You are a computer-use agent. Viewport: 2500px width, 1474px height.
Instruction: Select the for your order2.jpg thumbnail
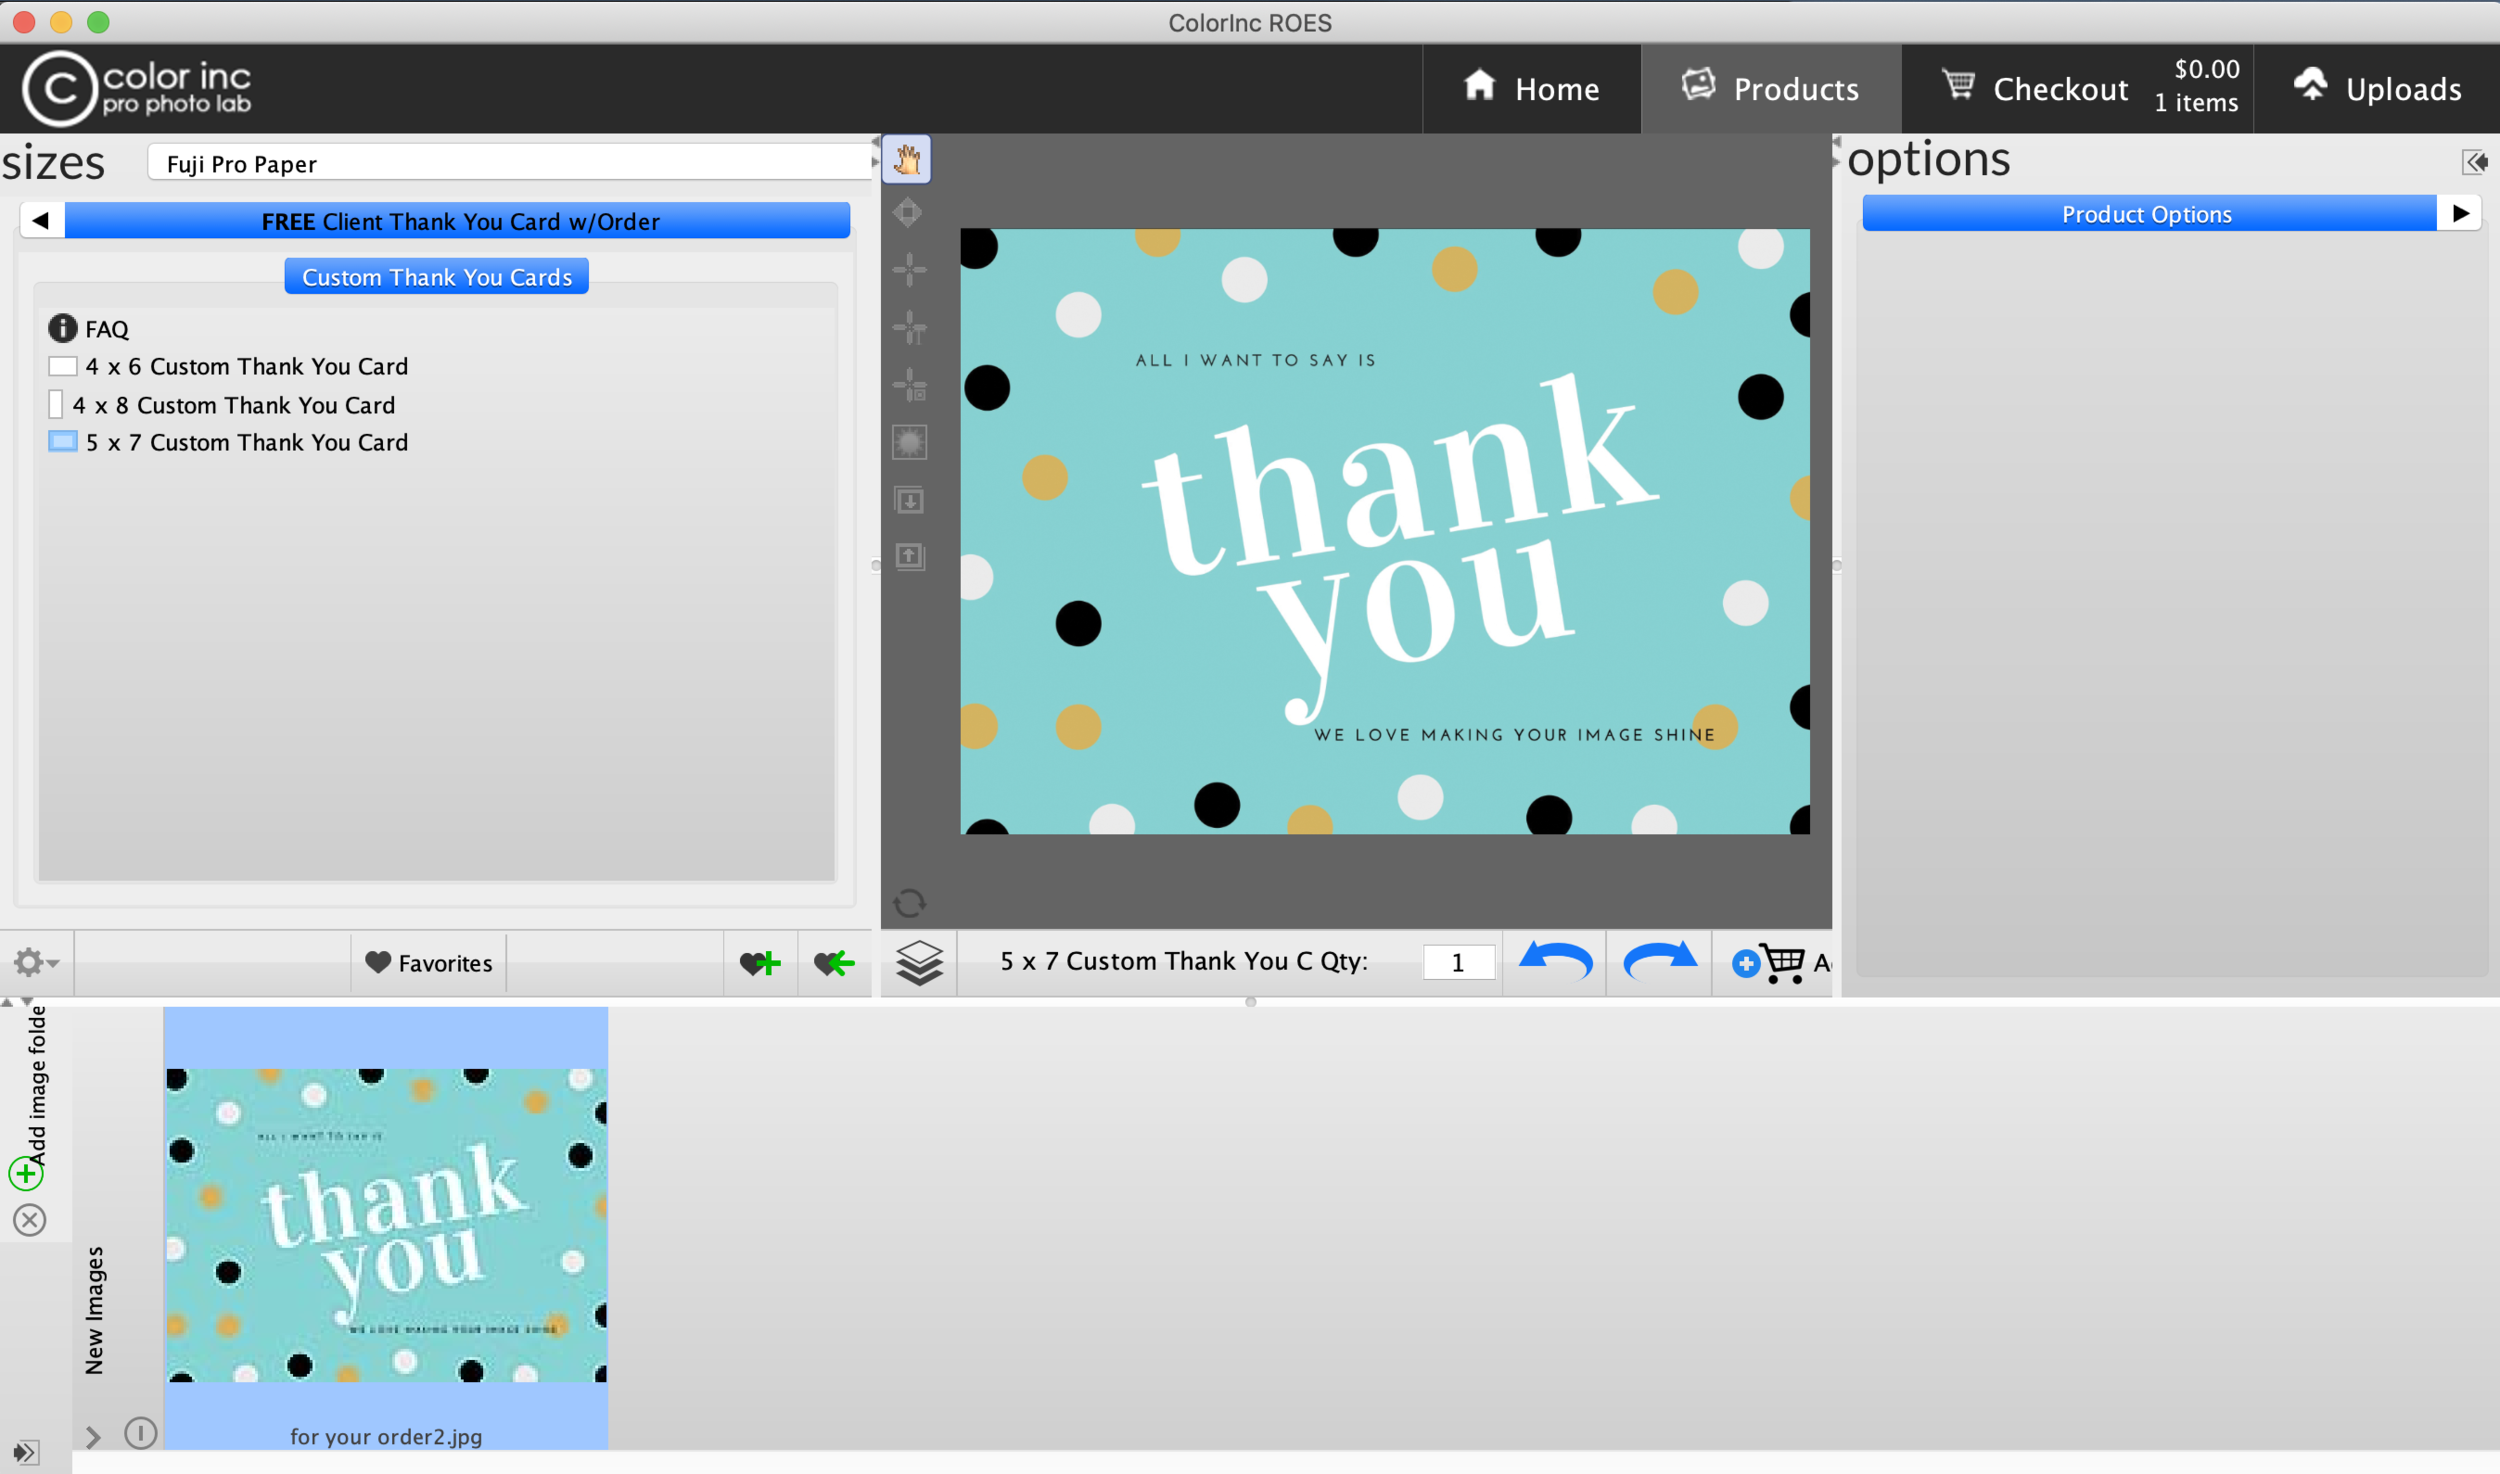pyautogui.click(x=386, y=1220)
